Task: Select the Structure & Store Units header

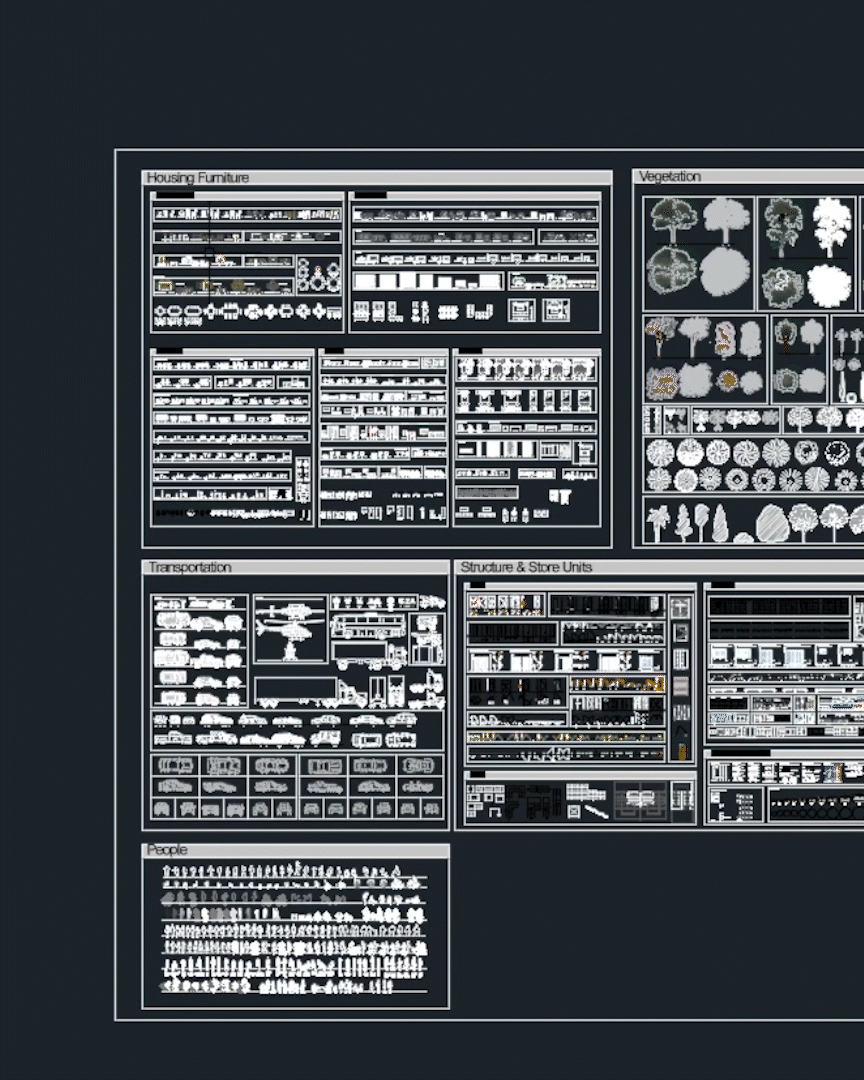Action: [526, 567]
